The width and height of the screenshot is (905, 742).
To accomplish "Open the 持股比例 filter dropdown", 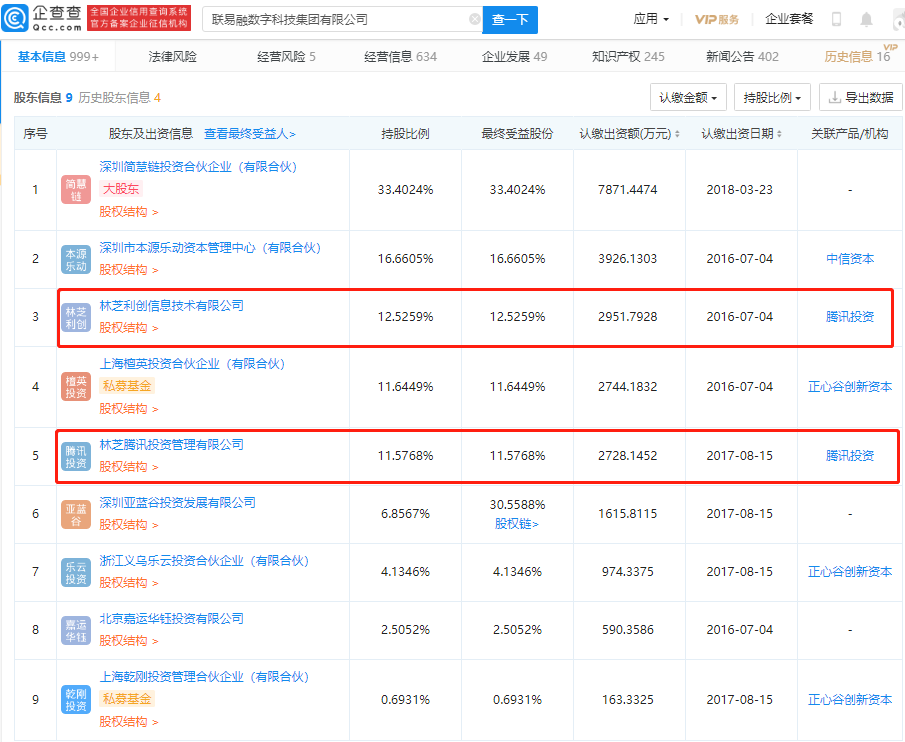I will 772,98.
